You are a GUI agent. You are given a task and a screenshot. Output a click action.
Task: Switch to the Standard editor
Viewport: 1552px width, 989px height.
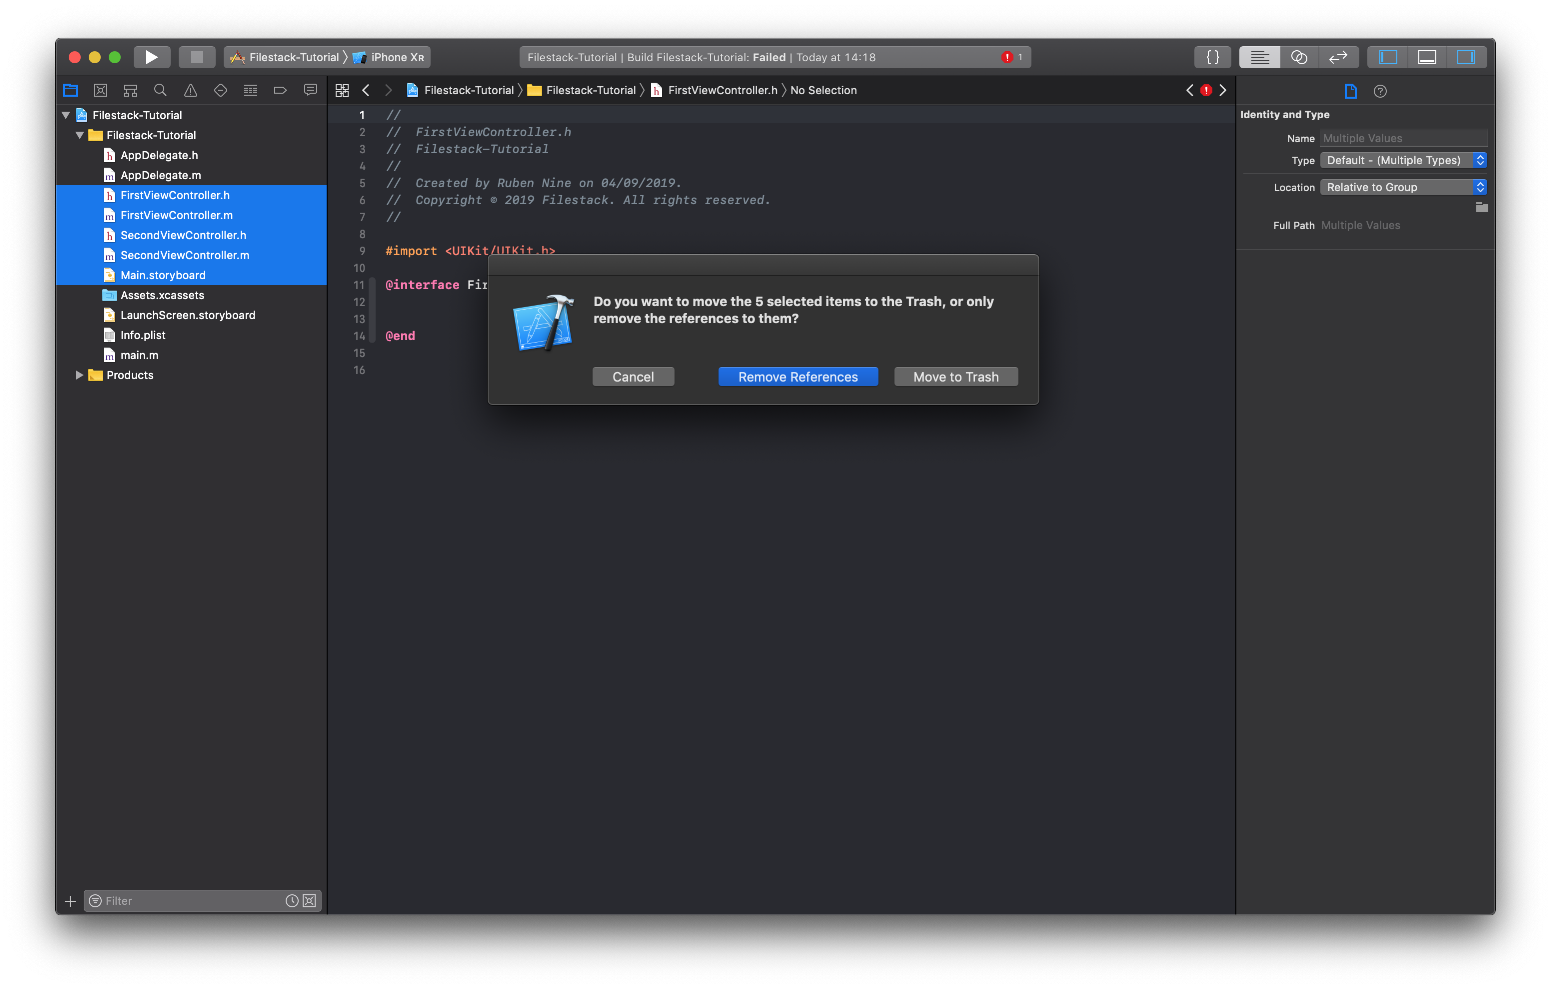[x=1259, y=57]
